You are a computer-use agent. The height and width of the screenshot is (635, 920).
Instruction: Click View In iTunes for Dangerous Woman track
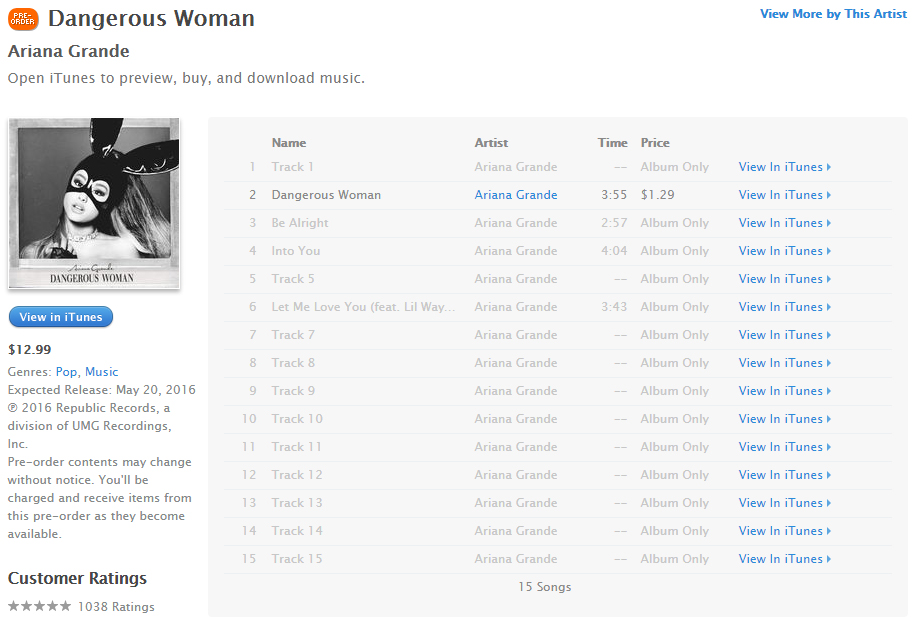click(x=784, y=195)
